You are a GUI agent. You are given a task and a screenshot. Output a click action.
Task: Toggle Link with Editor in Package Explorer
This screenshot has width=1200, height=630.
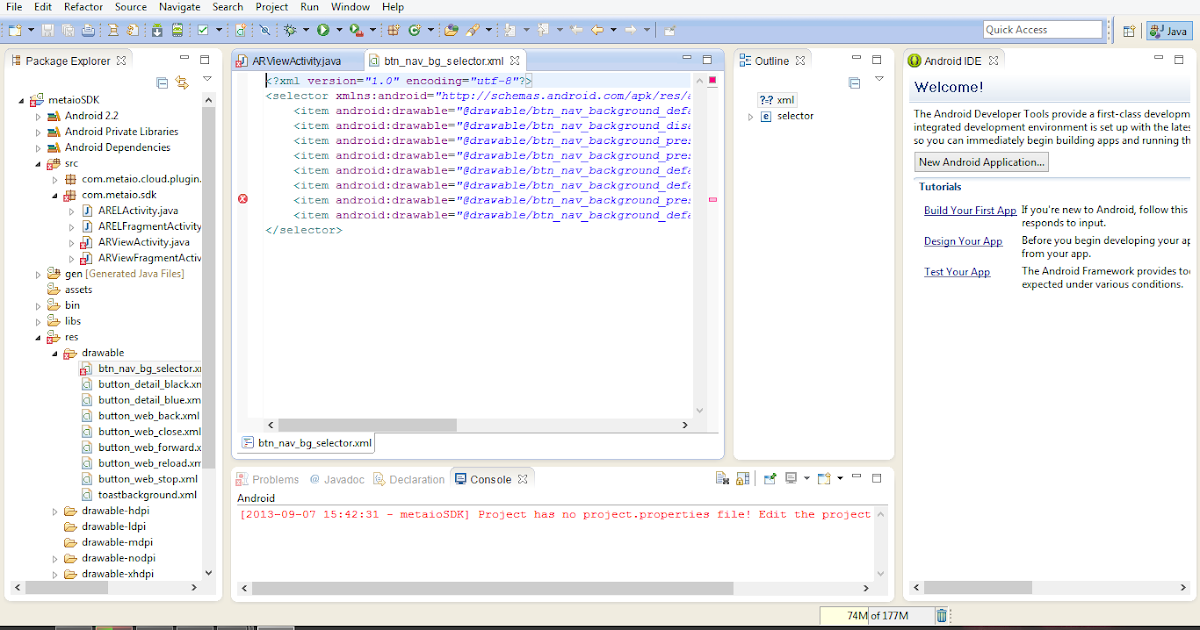(x=182, y=82)
